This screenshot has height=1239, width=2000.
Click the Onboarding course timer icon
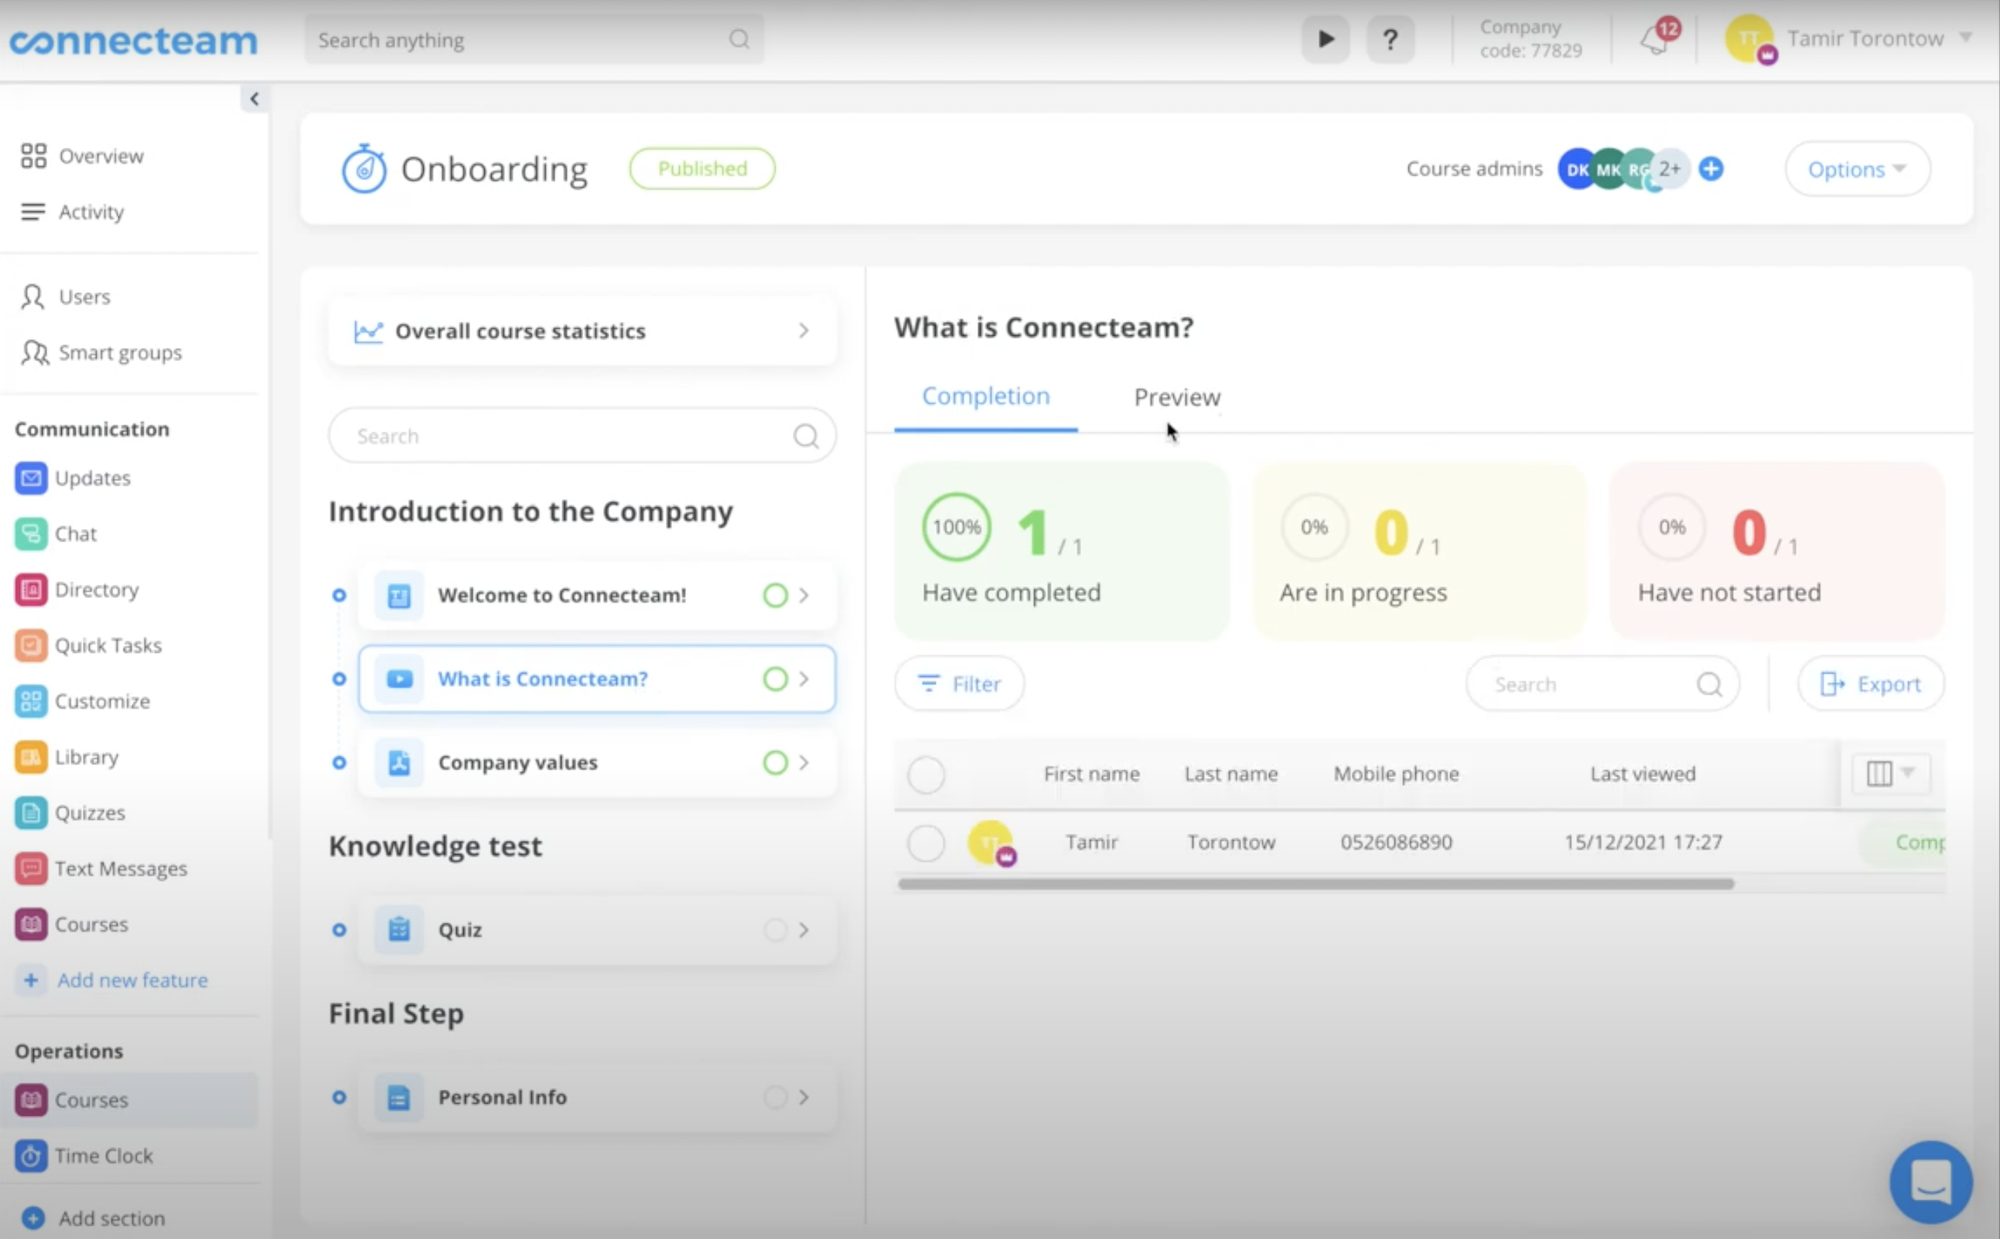(x=363, y=169)
